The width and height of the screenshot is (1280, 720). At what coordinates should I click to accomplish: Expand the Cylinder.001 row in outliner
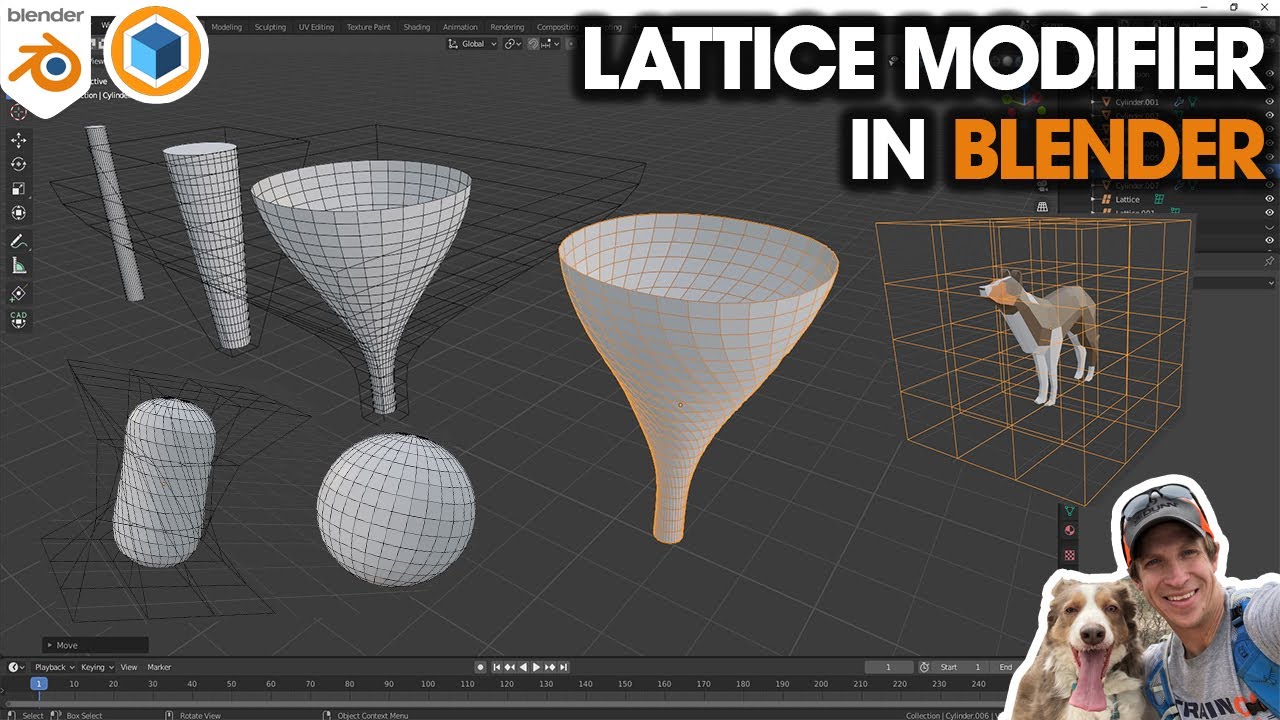coord(1095,102)
